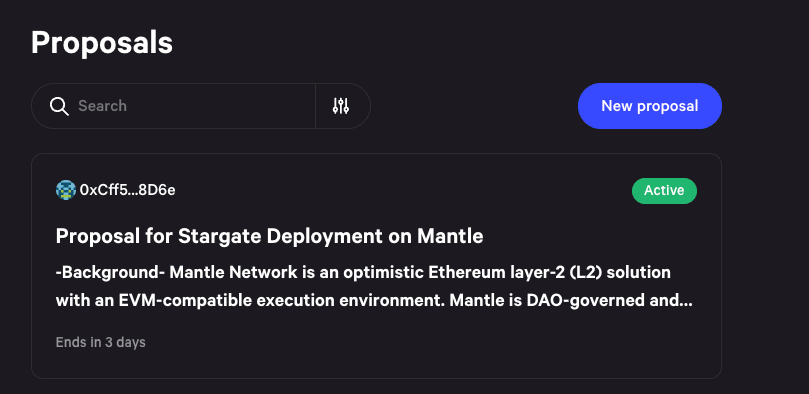Open the proposal filter settings icon
The width and height of the screenshot is (809, 394).
coord(341,106)
